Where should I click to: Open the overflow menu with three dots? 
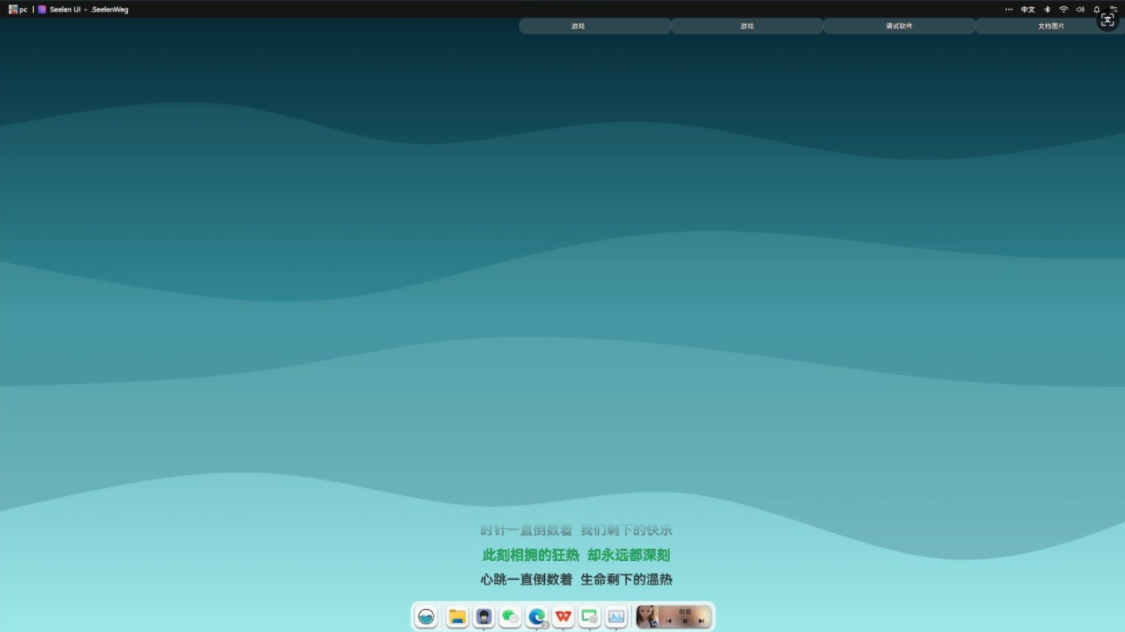click(x=1008, y=9)
